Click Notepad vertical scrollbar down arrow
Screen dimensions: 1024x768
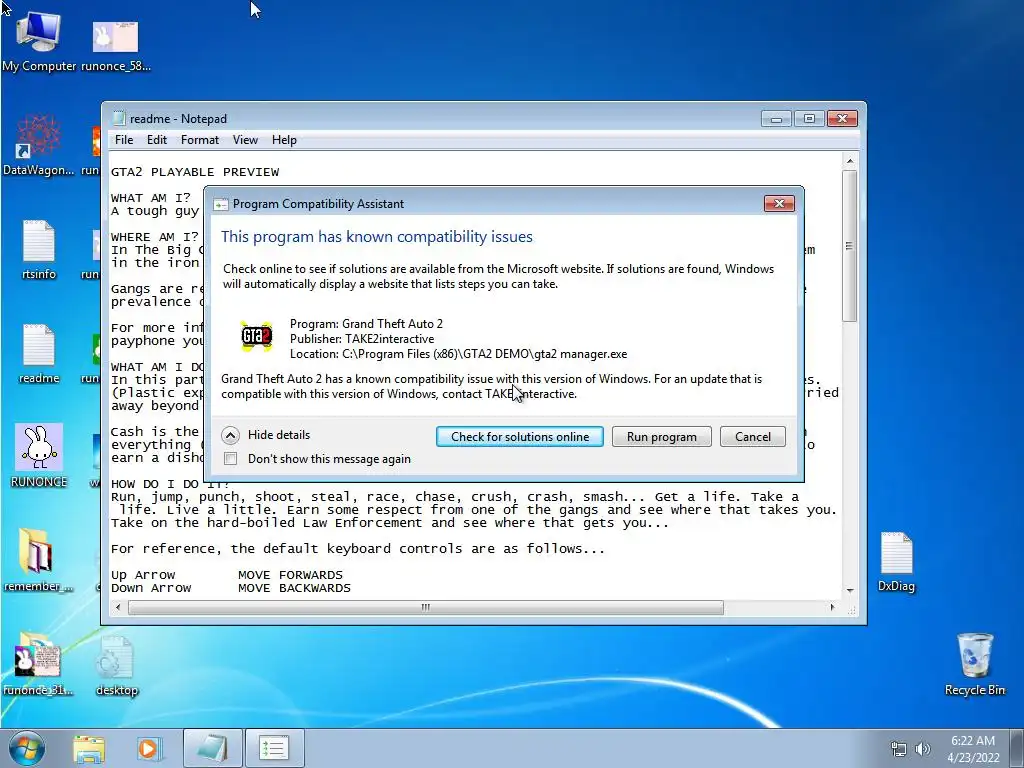(x=850, y=590)
